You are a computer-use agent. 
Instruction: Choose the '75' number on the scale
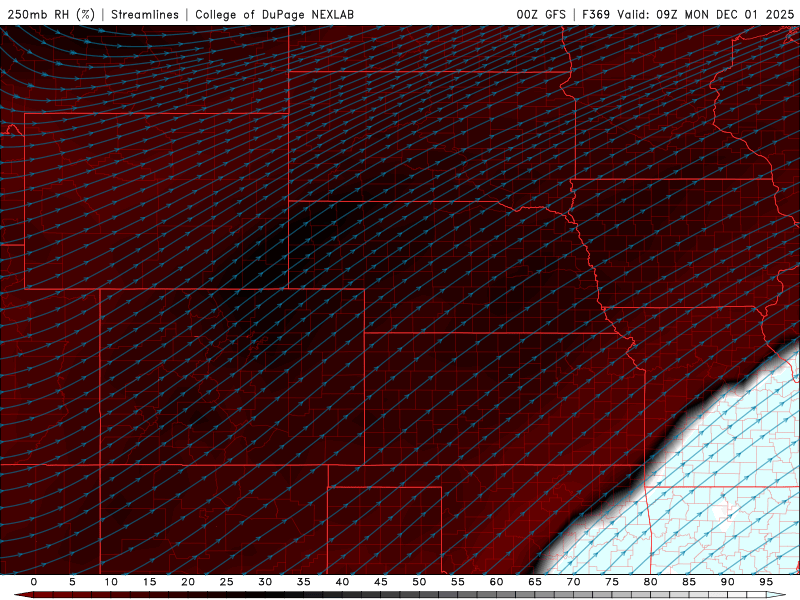pos(612,582)
